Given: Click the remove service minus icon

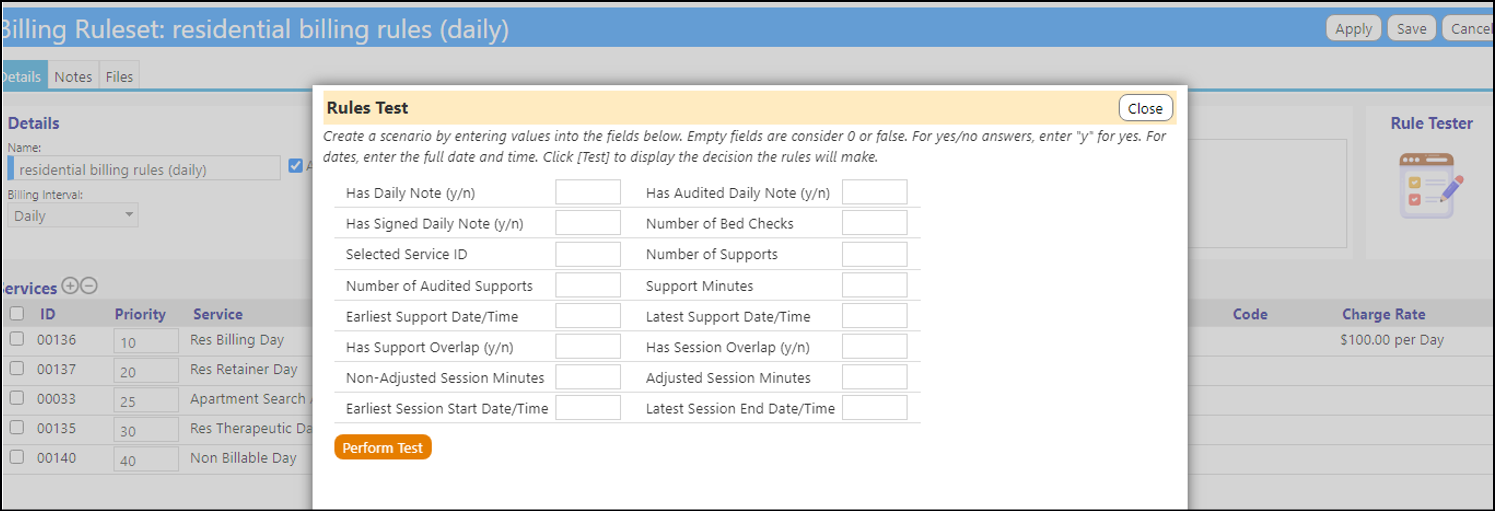Looking at the screenshot, I should pos(88,286).
